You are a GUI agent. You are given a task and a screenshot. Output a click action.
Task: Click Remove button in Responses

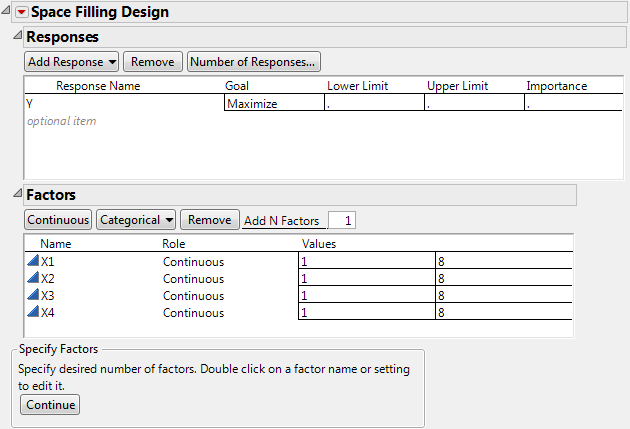[x=152, y=62]
